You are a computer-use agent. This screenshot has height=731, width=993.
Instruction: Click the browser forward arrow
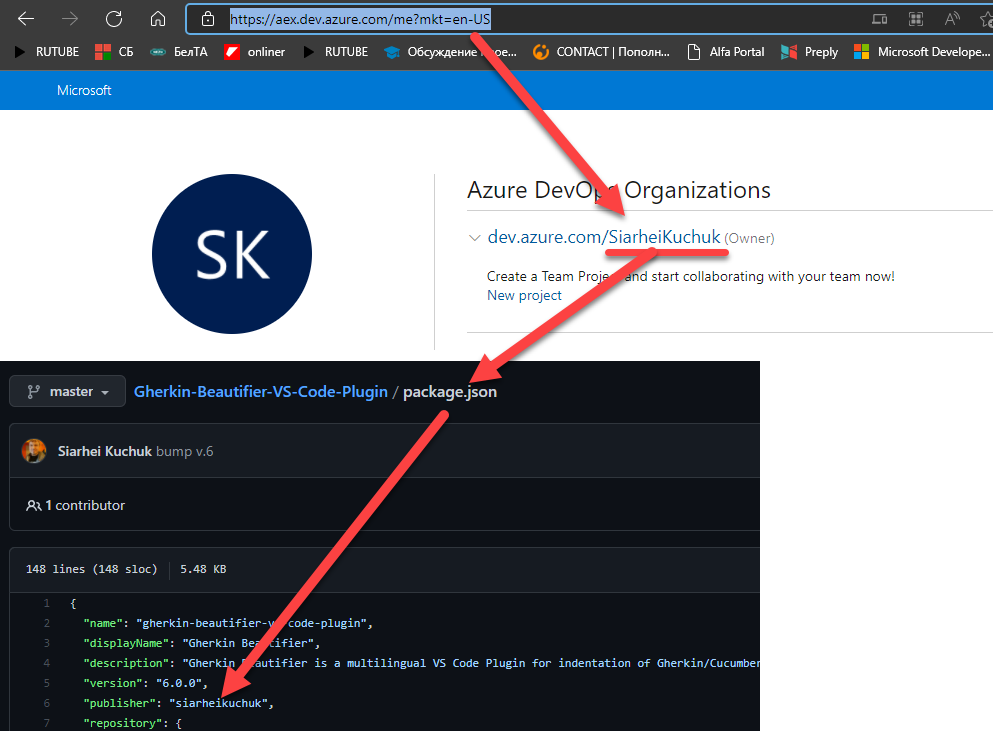[70, 19]
